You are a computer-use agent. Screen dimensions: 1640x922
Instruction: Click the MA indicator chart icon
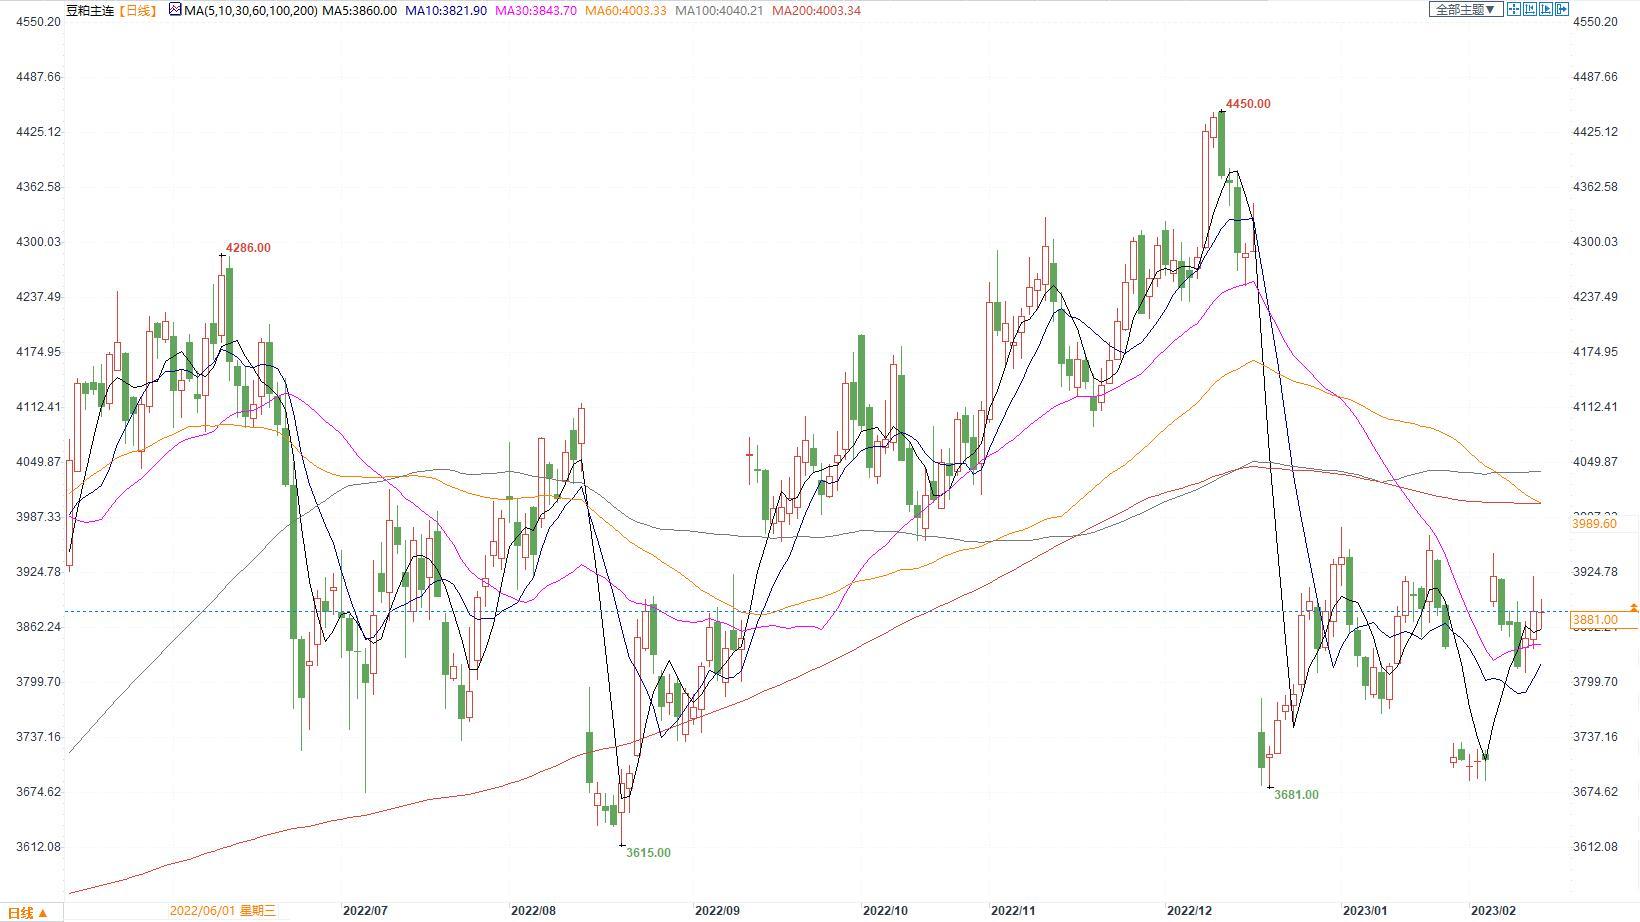175,10
